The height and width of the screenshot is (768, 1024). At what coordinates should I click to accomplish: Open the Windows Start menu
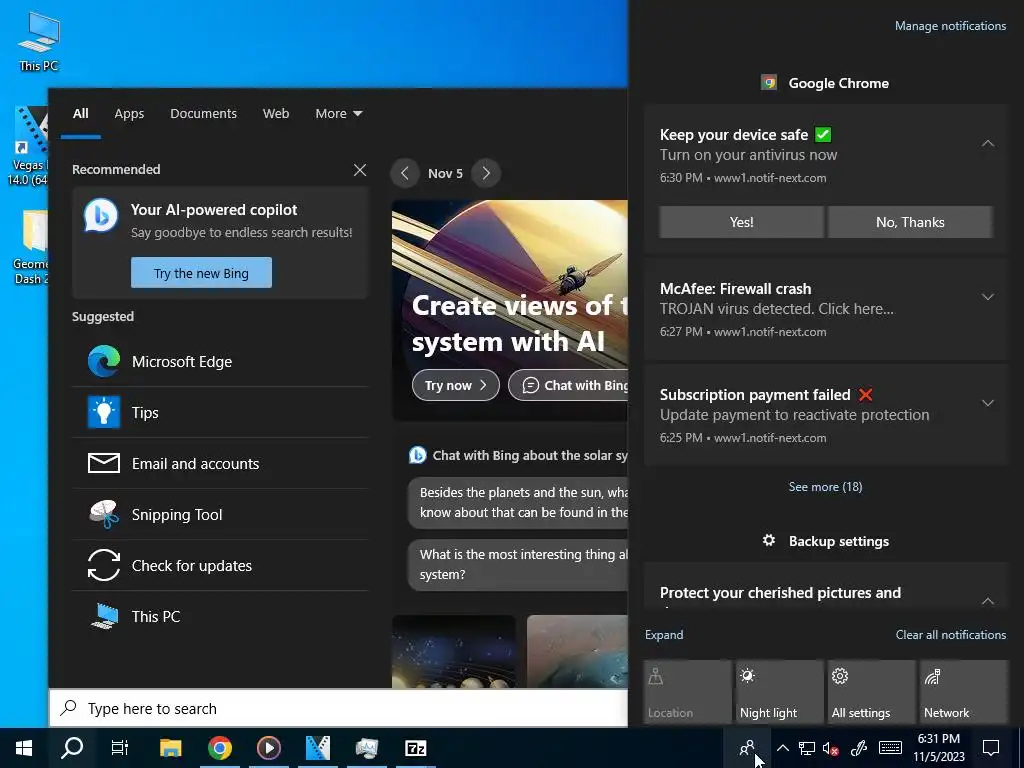click(x=24, y=748)
